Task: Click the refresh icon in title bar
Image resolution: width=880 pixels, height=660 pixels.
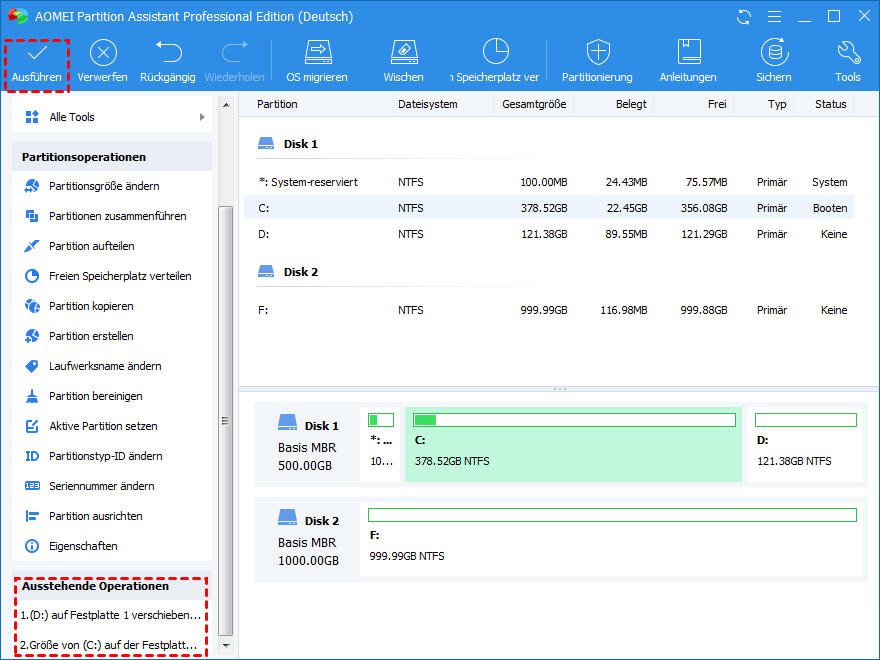Action: pos(743,17)
